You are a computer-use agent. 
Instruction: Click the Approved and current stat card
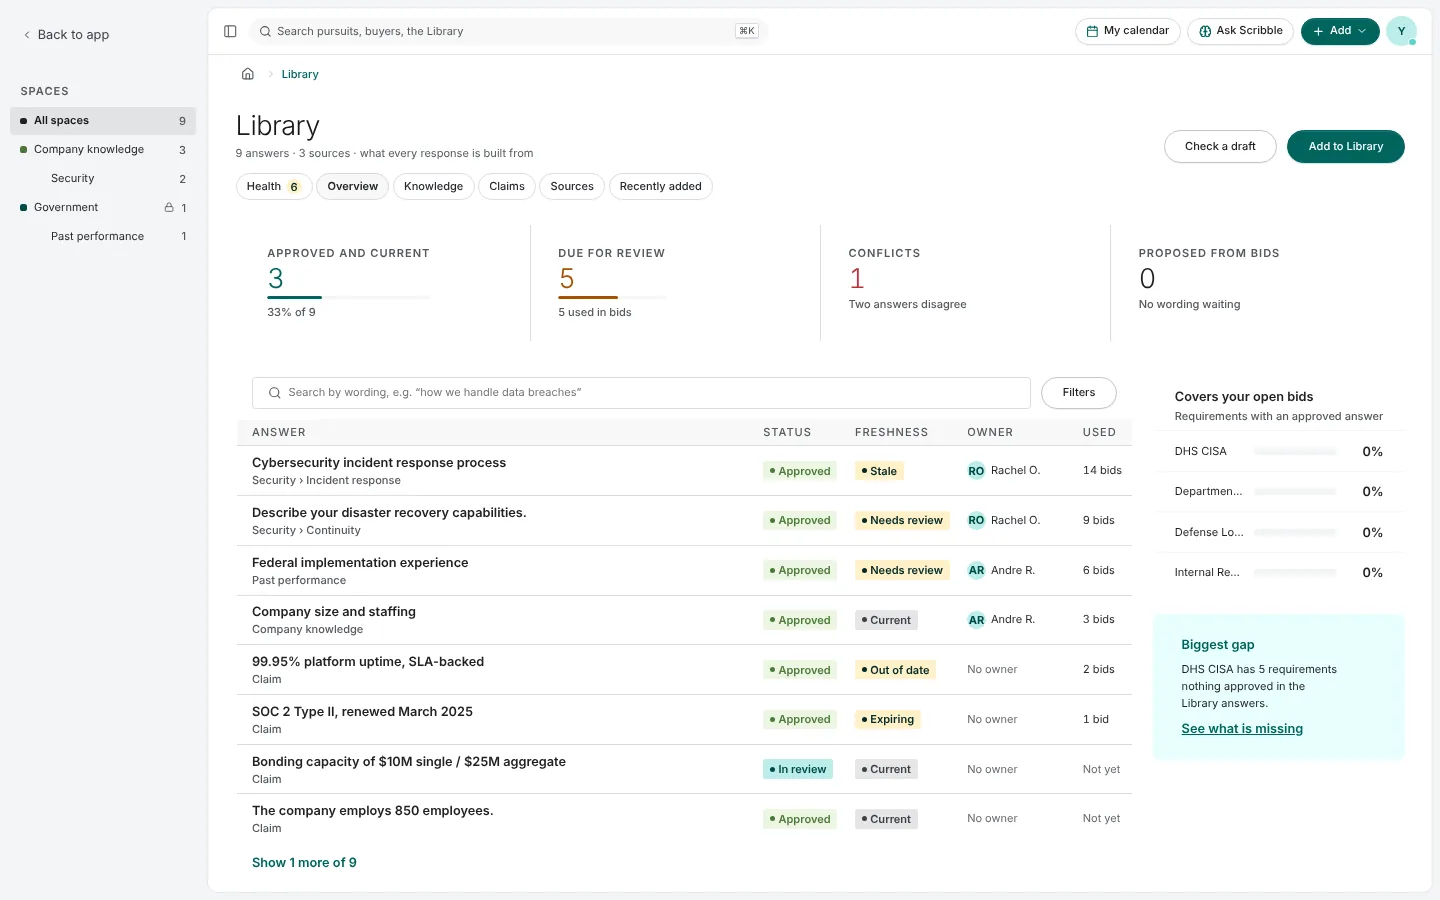(x=384, y=283)
